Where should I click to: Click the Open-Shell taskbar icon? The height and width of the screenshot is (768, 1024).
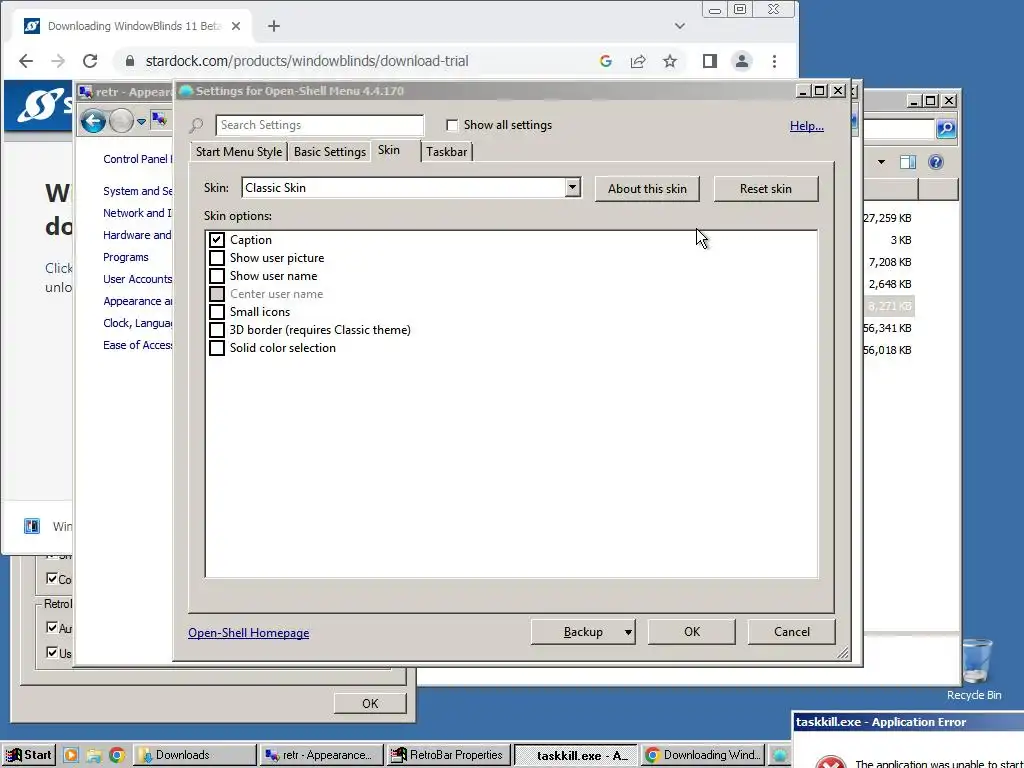[x=779, y=755]
